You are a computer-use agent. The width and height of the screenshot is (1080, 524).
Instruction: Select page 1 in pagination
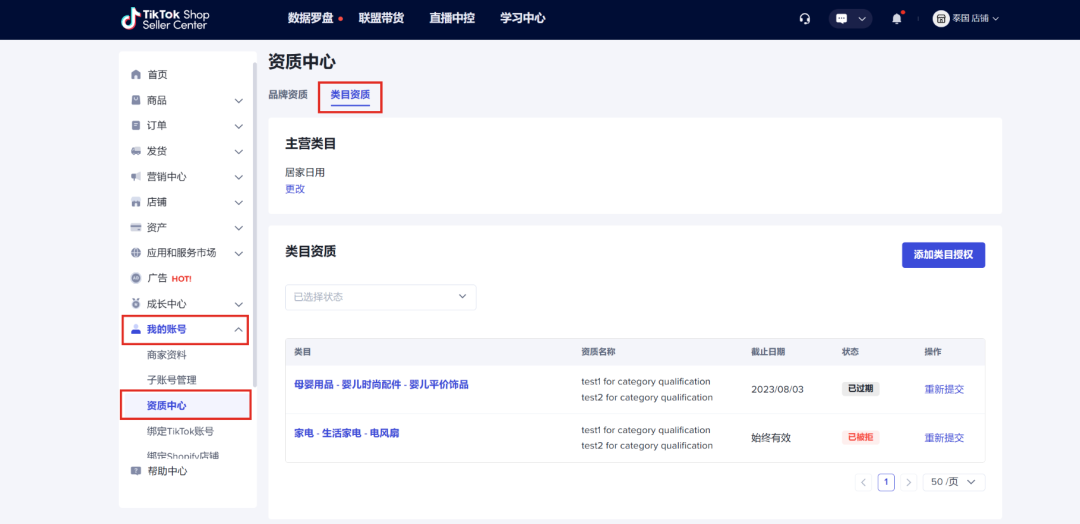tap(886, 482)
